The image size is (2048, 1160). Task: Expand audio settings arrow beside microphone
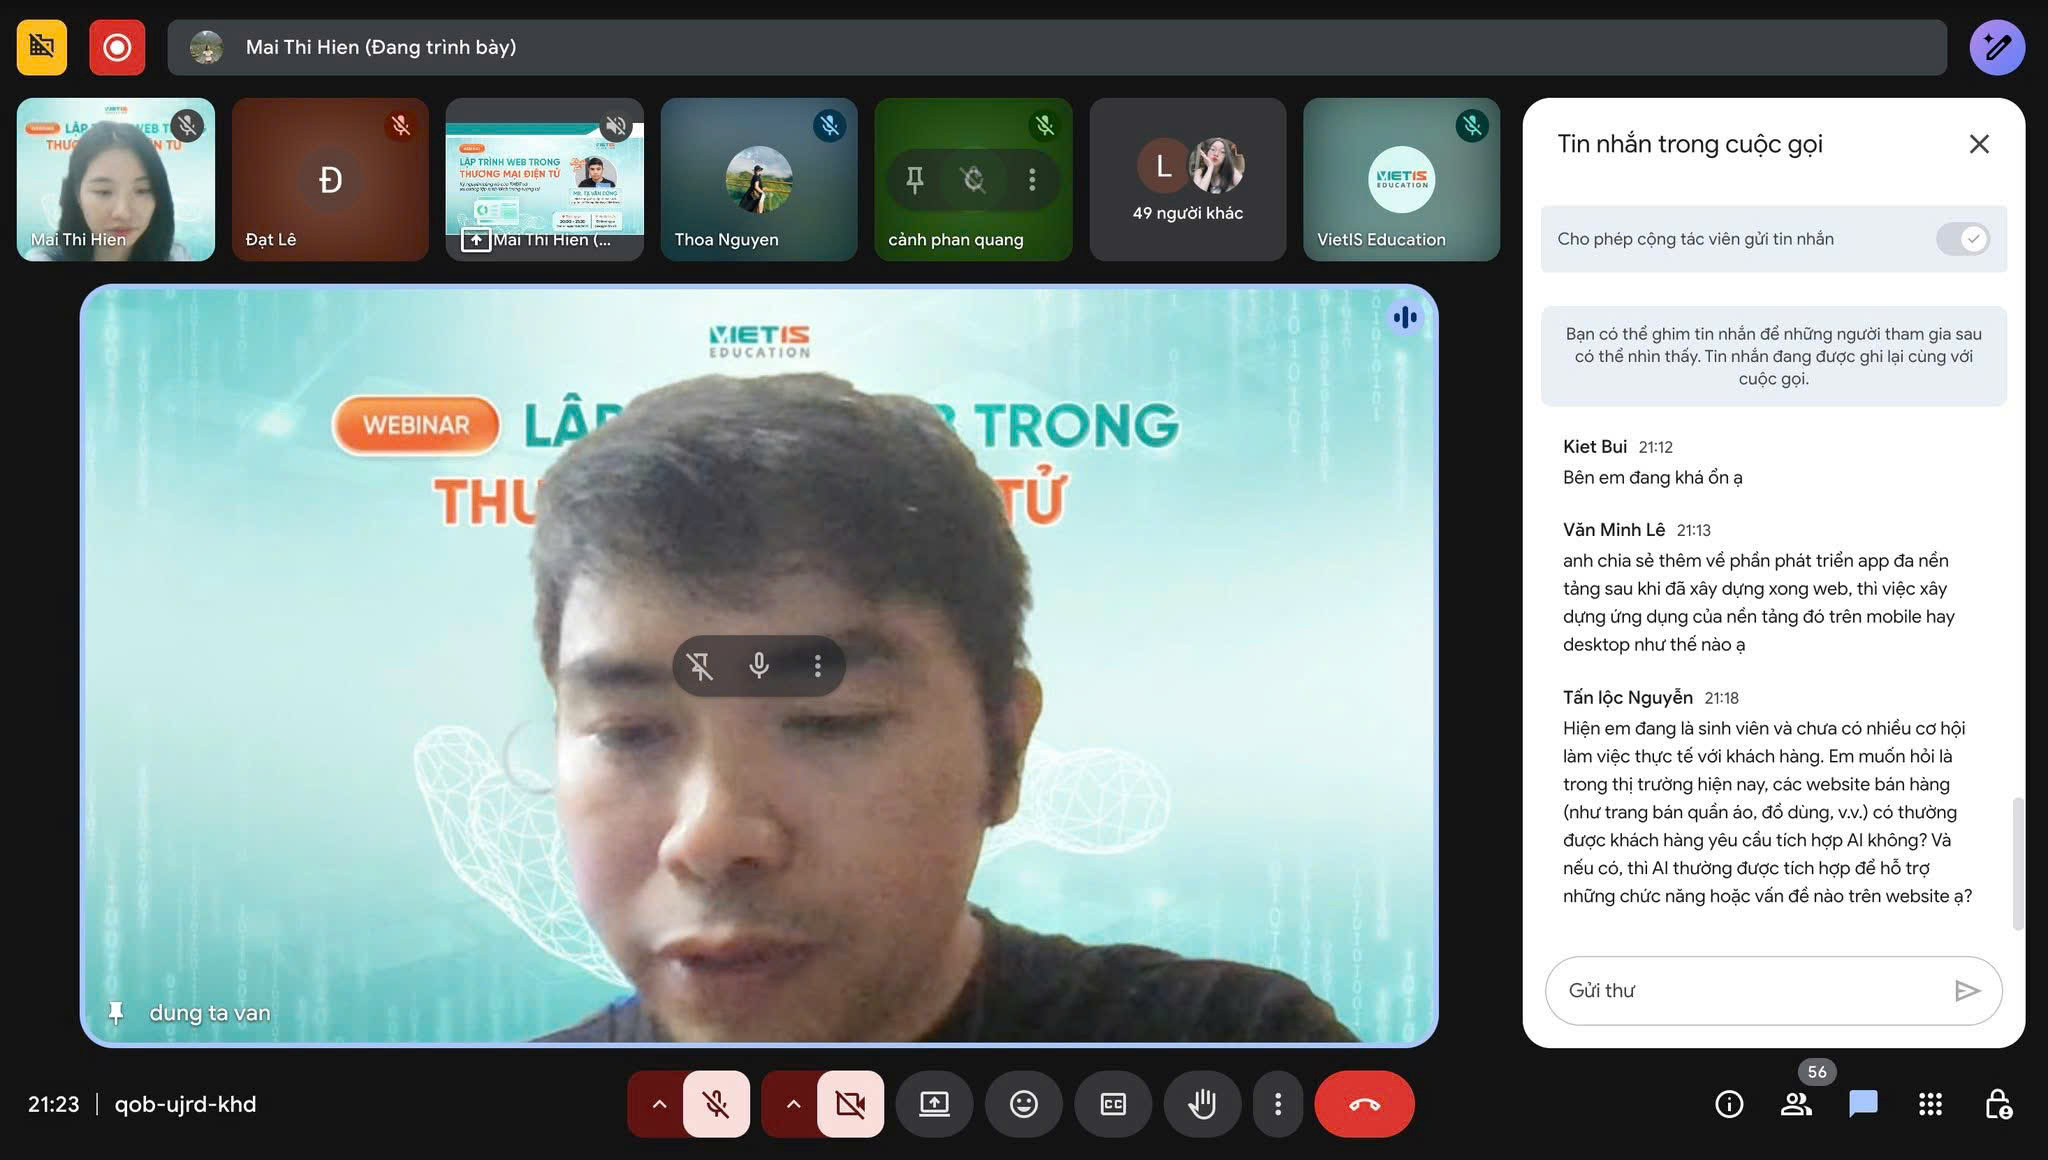[659, 1104]
